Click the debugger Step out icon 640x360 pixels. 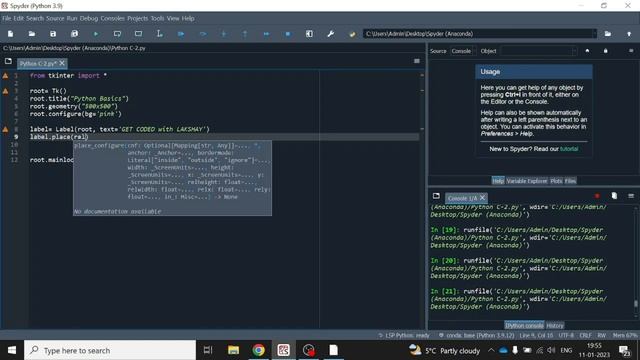click(x=245, y=34)
